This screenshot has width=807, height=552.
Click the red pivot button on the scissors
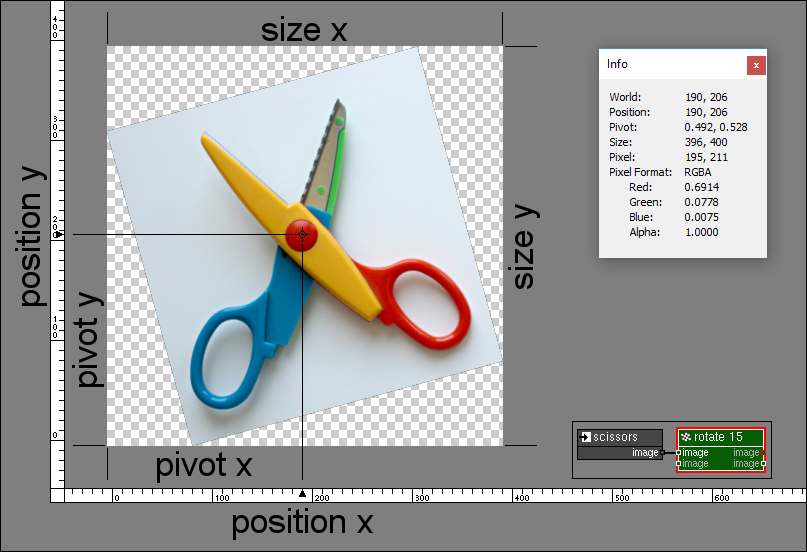point(302,235)
